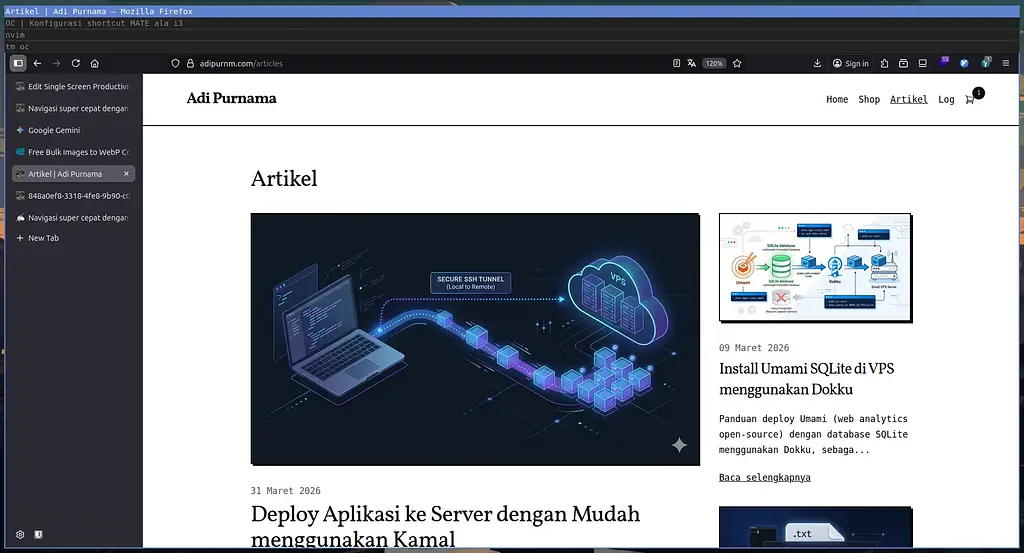Toggle the Firefox sidebar button
Viewport: 1024px width, 553px height.
(18, 63)
